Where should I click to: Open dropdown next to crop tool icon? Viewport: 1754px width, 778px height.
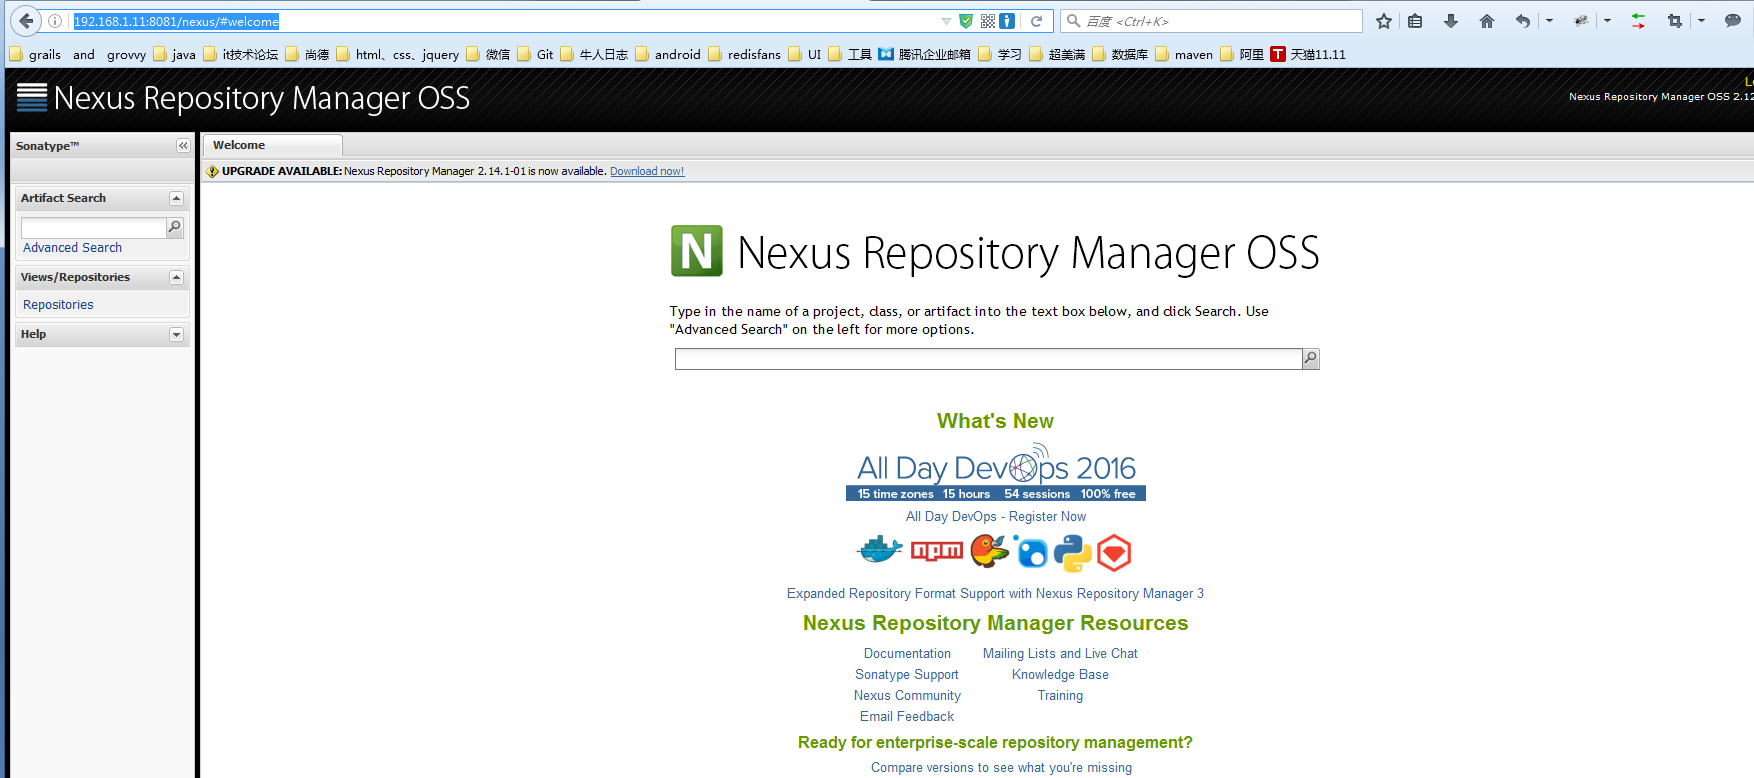pos(1701,21)
